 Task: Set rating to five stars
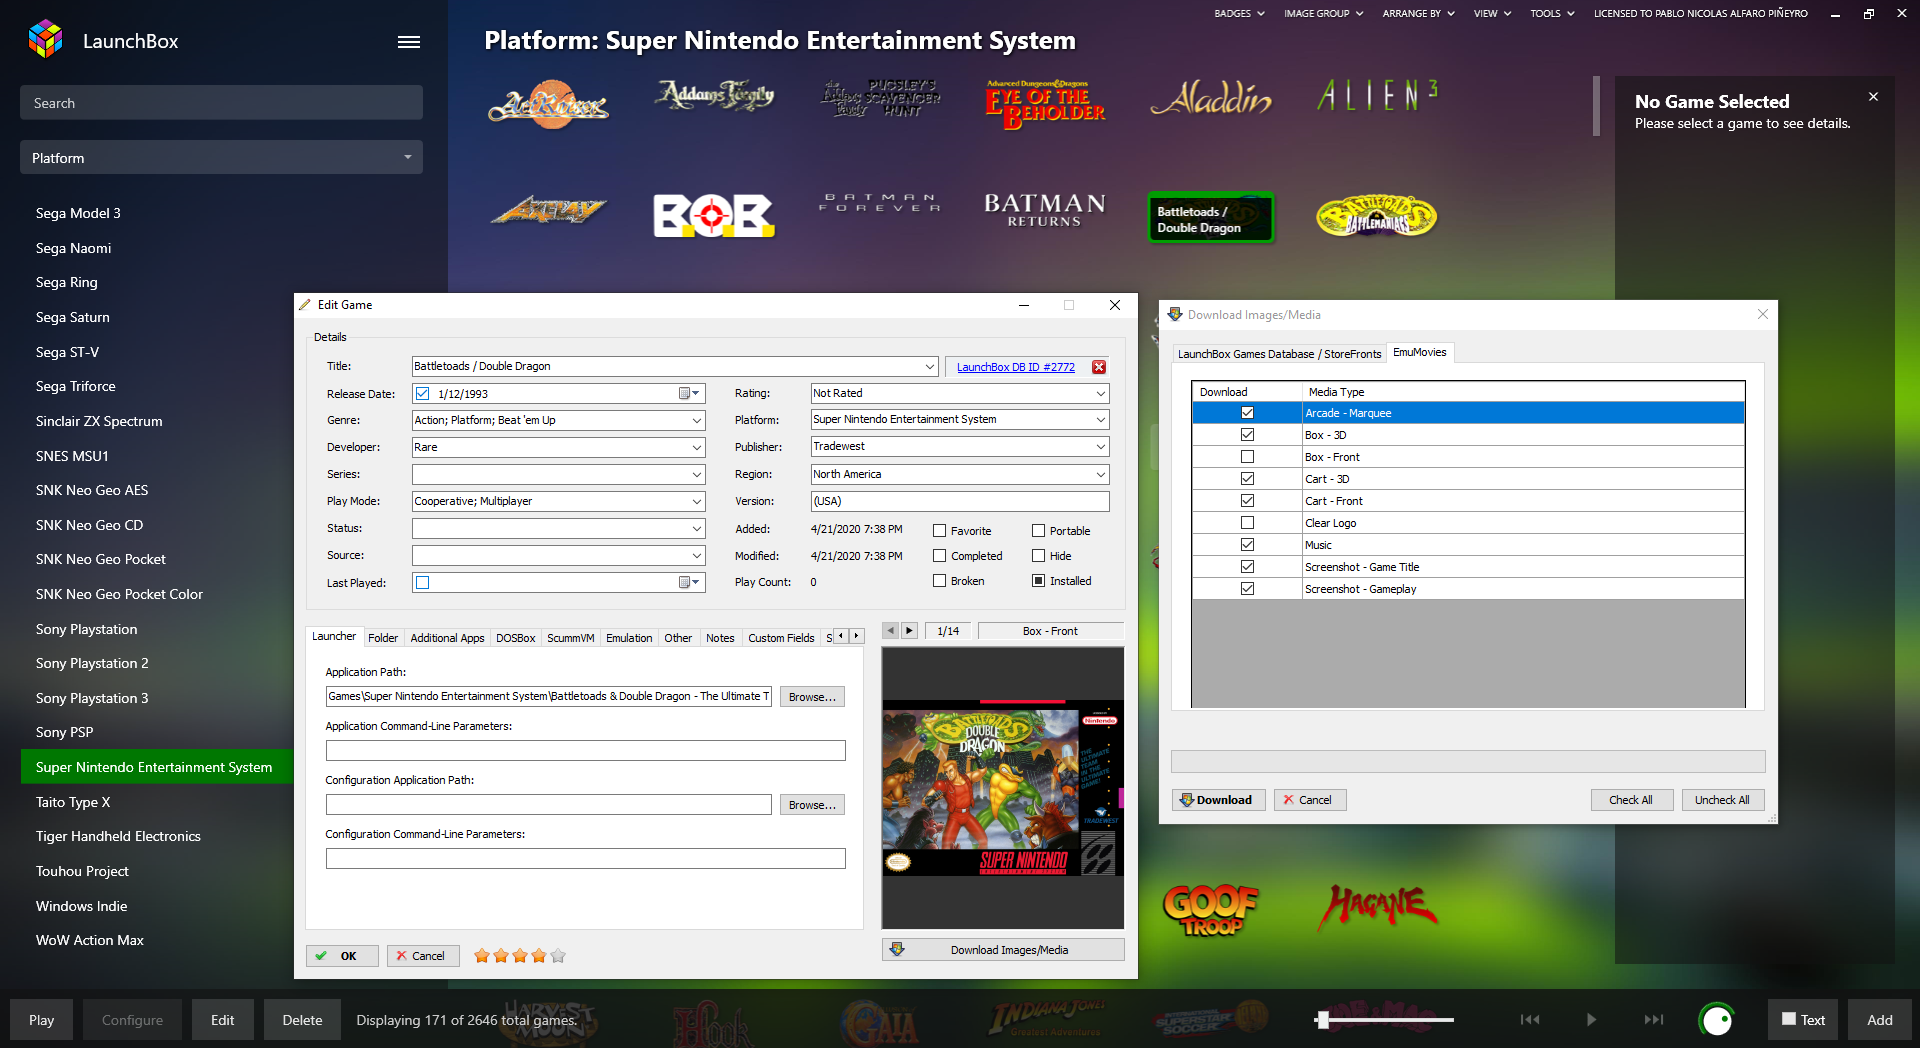tap(558, 956)
